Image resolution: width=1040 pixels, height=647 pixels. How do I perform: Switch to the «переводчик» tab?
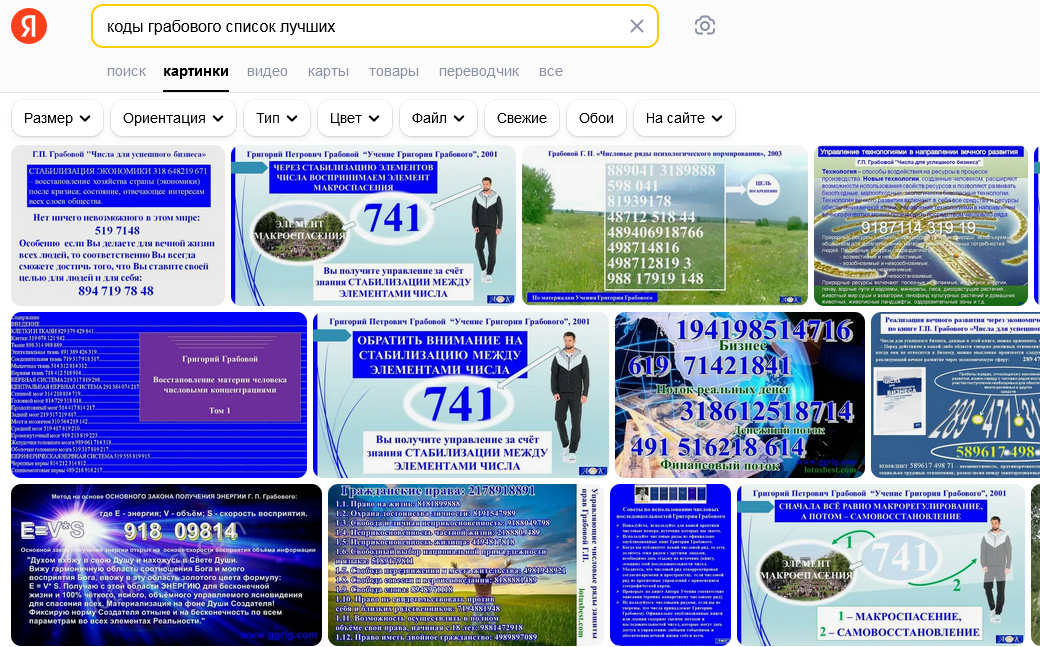click(479, 72)
